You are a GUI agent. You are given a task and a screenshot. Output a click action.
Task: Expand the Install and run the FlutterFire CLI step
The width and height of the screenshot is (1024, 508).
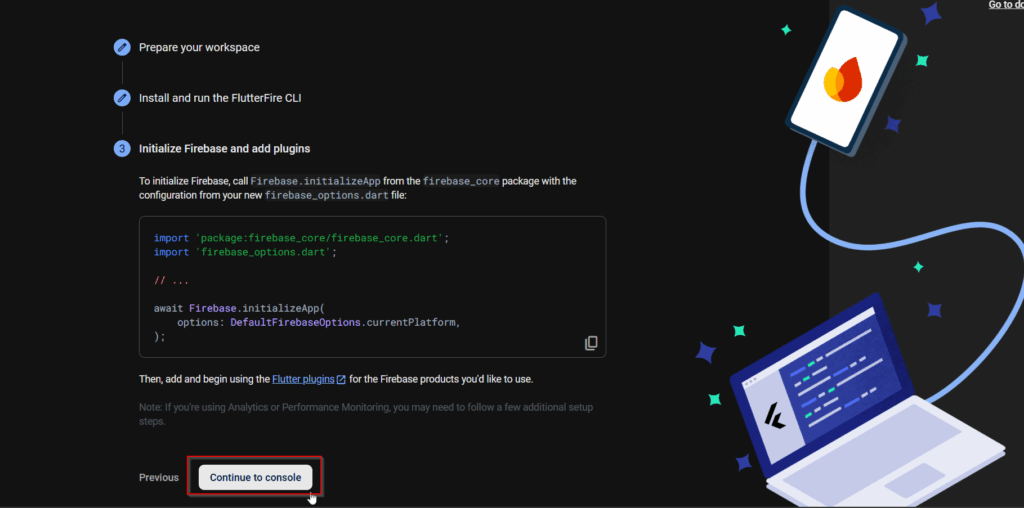tap(220, 98)
